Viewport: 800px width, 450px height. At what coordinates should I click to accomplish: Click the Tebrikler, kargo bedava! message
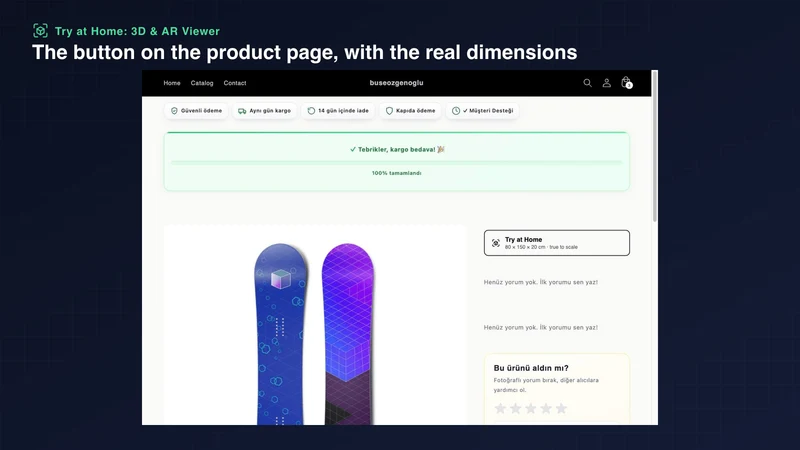coord(397,149)
